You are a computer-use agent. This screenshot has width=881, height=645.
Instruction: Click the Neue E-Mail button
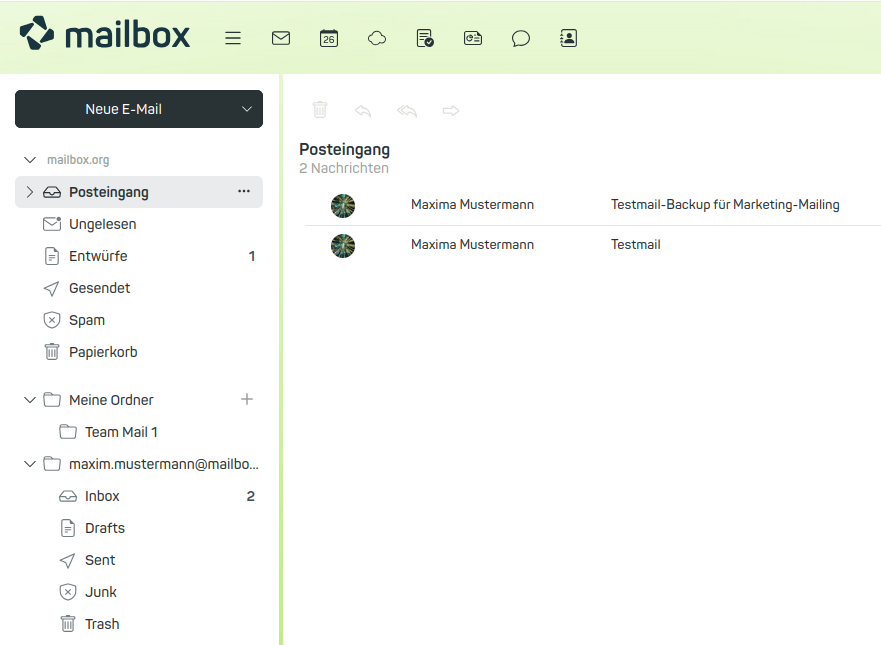pos(124,109)
